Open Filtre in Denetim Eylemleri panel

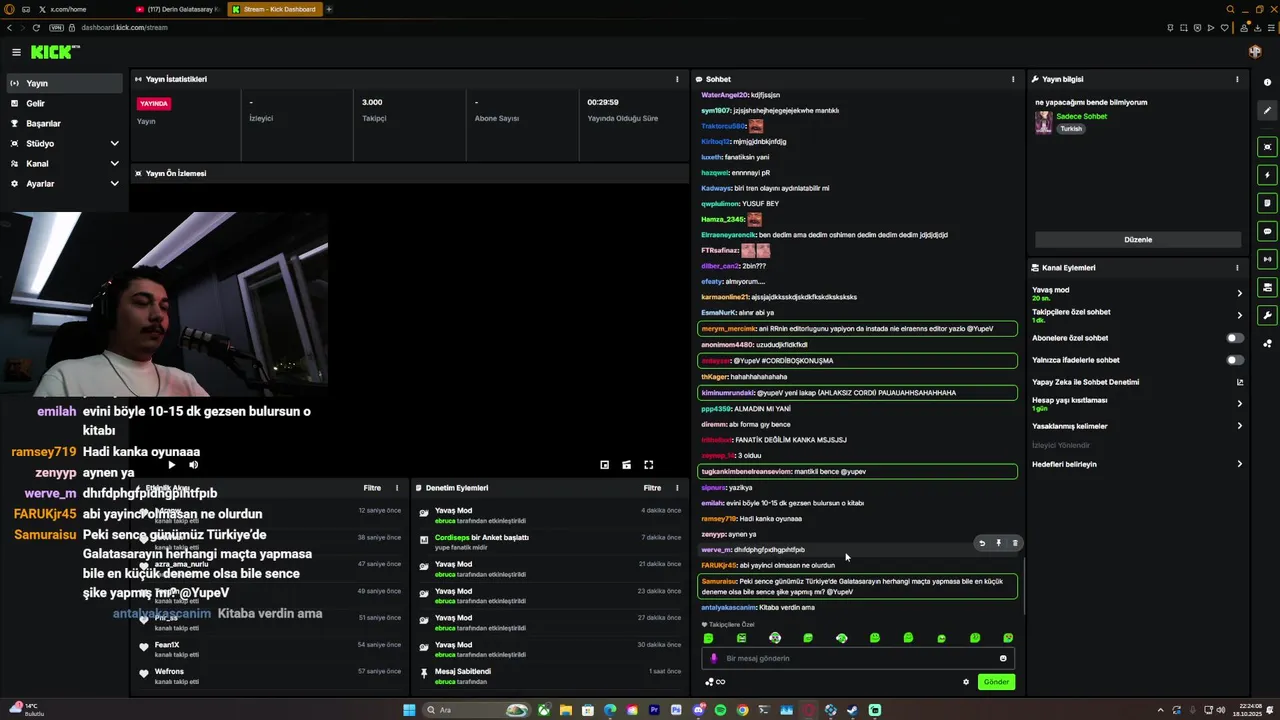652,488
